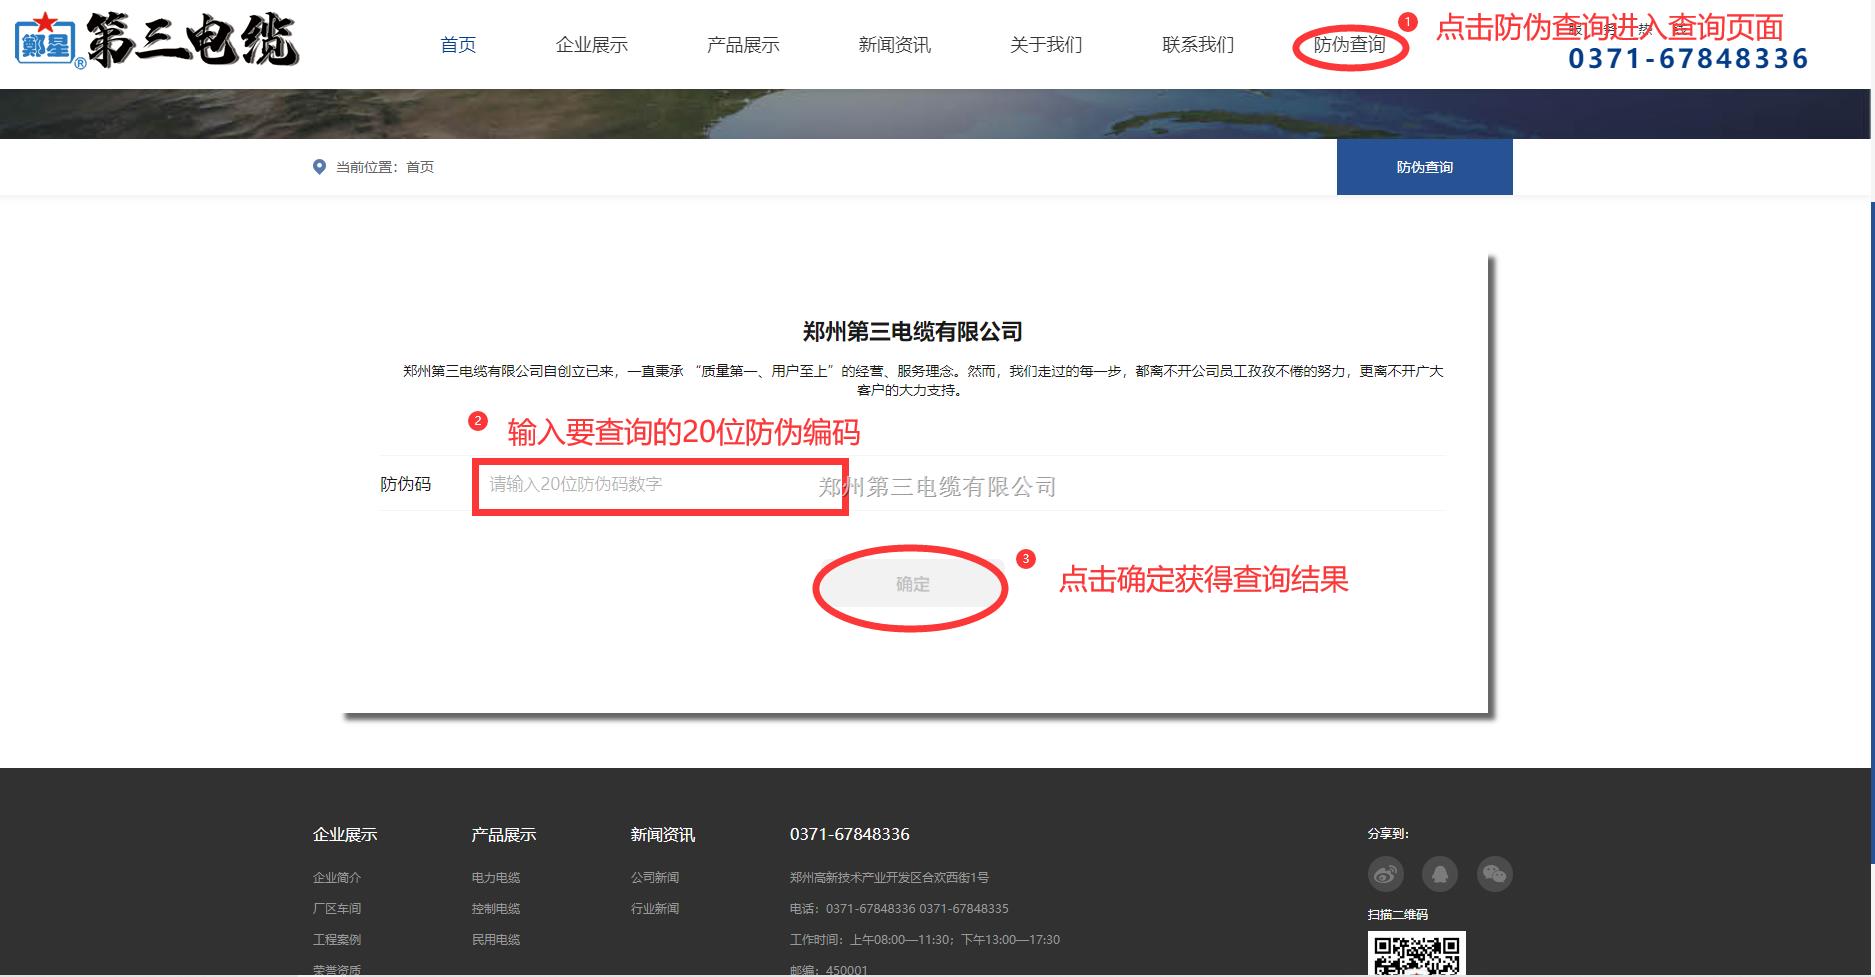Open the 防伪查询 nav menu item
Viewport: 1875px width, 977px height.
1350,45
